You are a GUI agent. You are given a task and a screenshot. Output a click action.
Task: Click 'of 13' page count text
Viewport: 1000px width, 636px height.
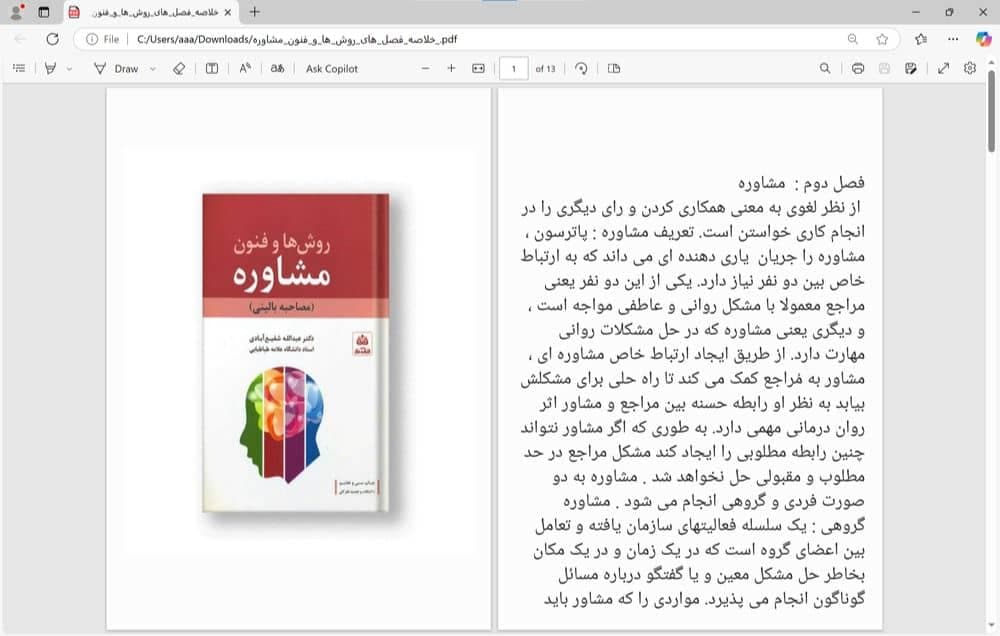[x=545, y=69]
